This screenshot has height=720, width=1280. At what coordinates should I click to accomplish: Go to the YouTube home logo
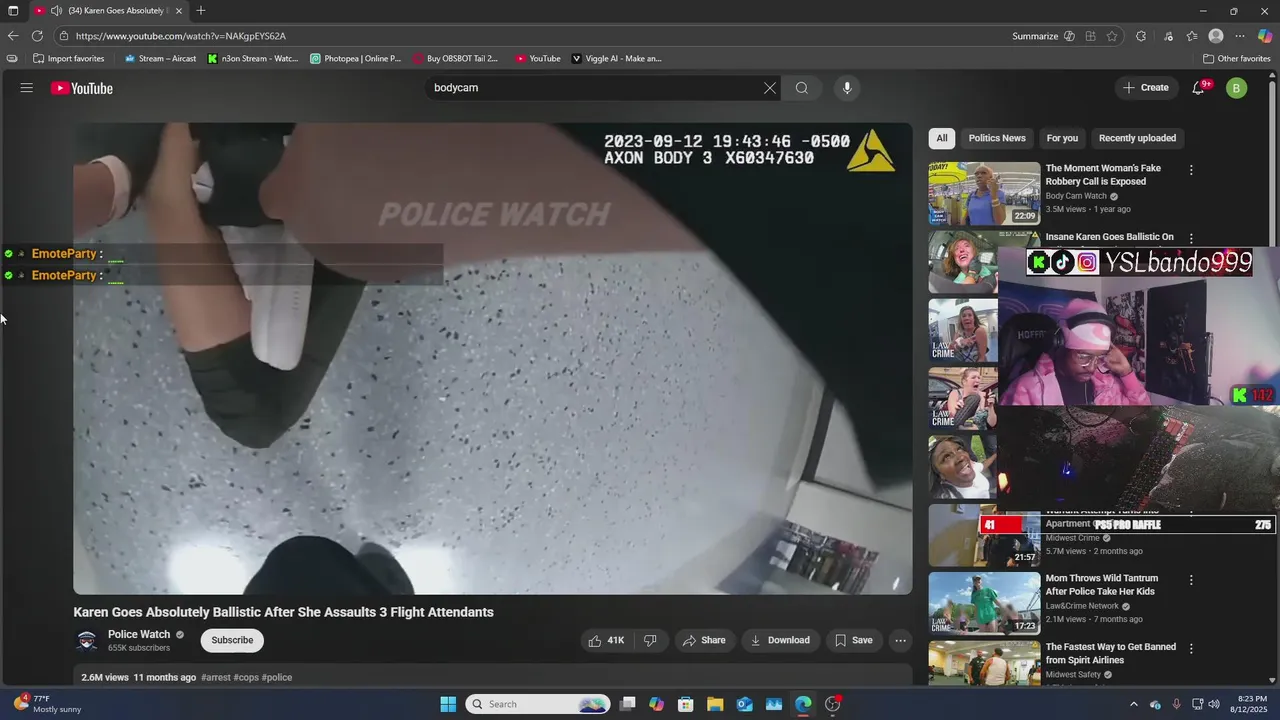(82, 88)
